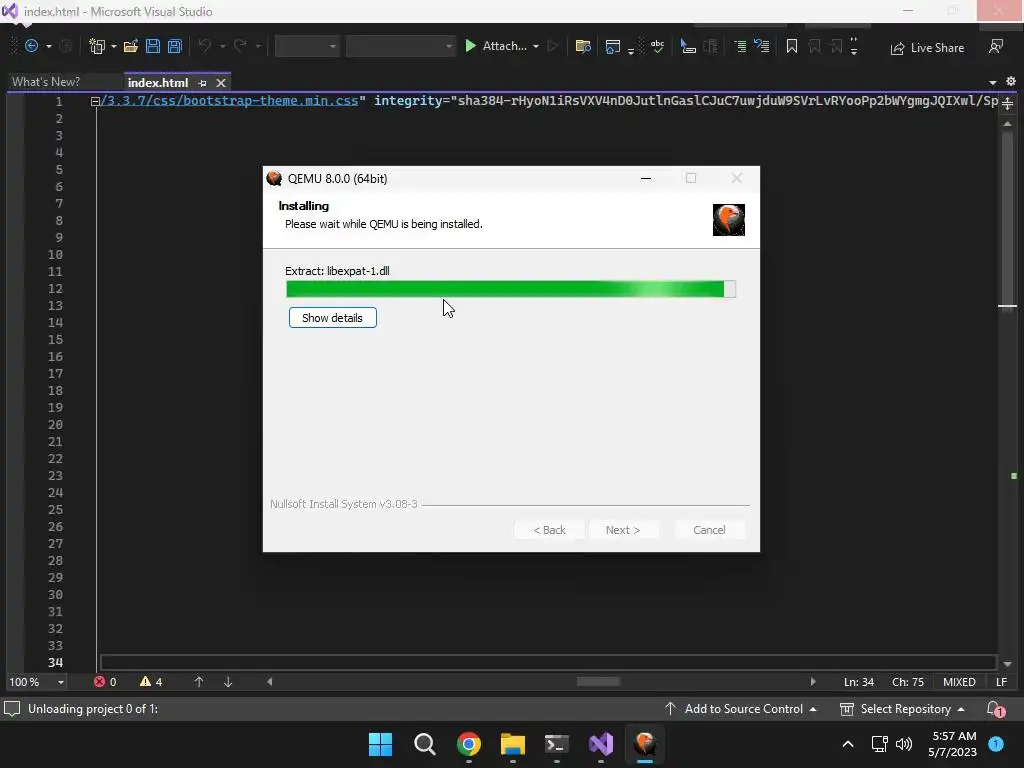This screenshot has width=1024, height=768.
Task: Switch to the What's New? tab
Action: click(x=46, y=82)
